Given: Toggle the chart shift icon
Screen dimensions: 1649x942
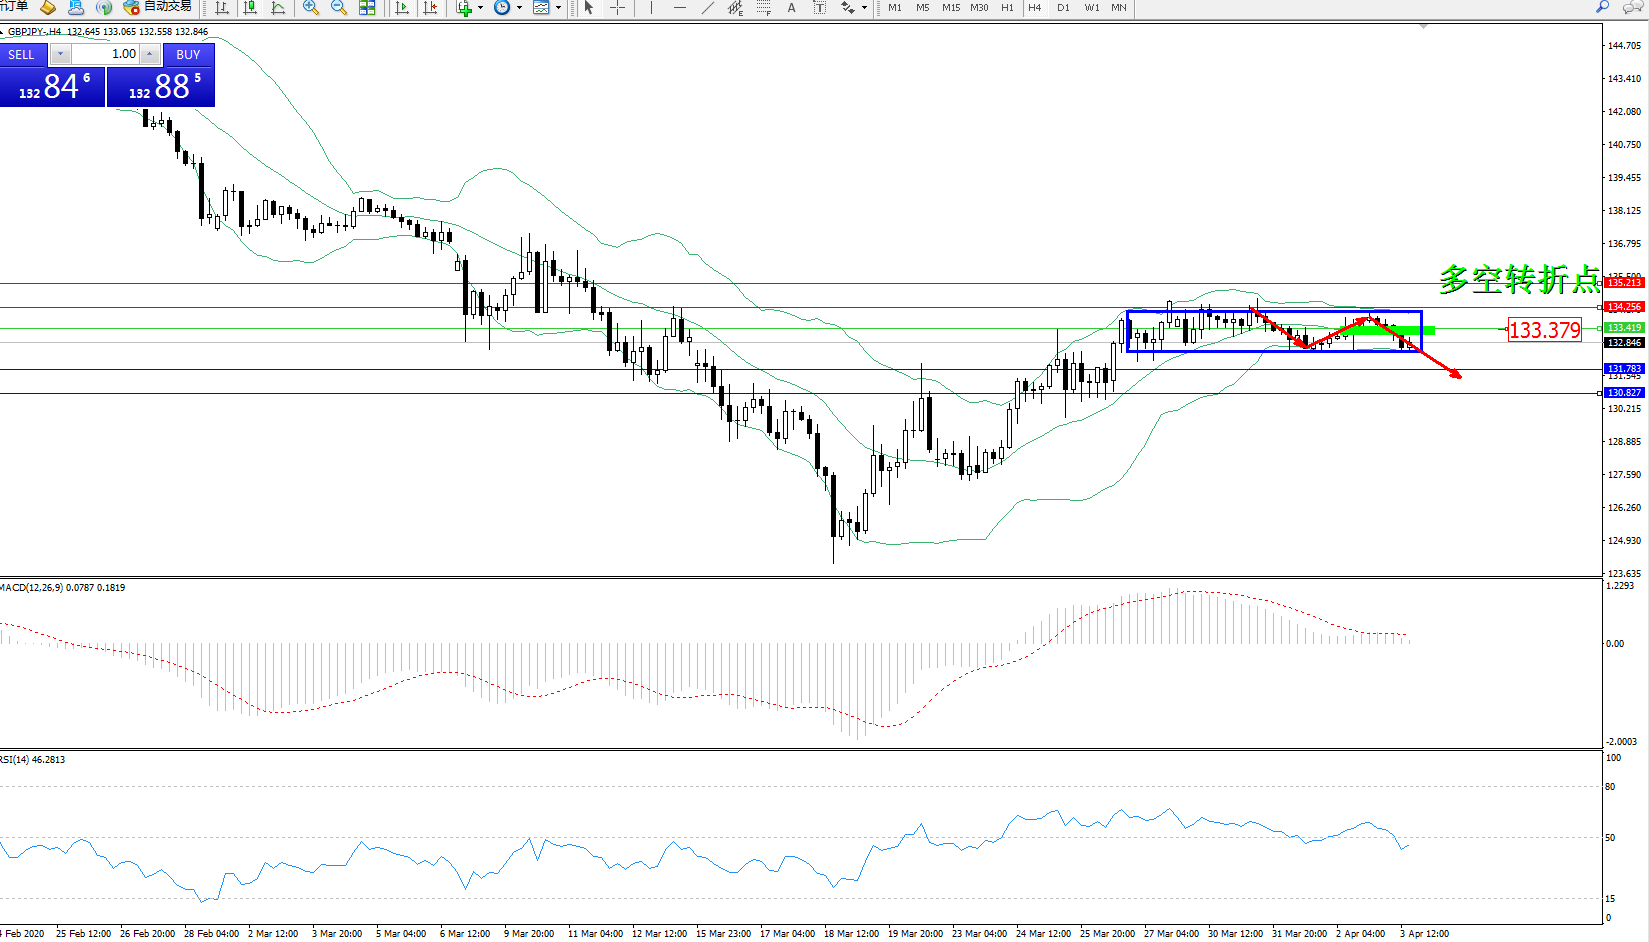Looking at the screenshot, I should (x=430, y=8).
